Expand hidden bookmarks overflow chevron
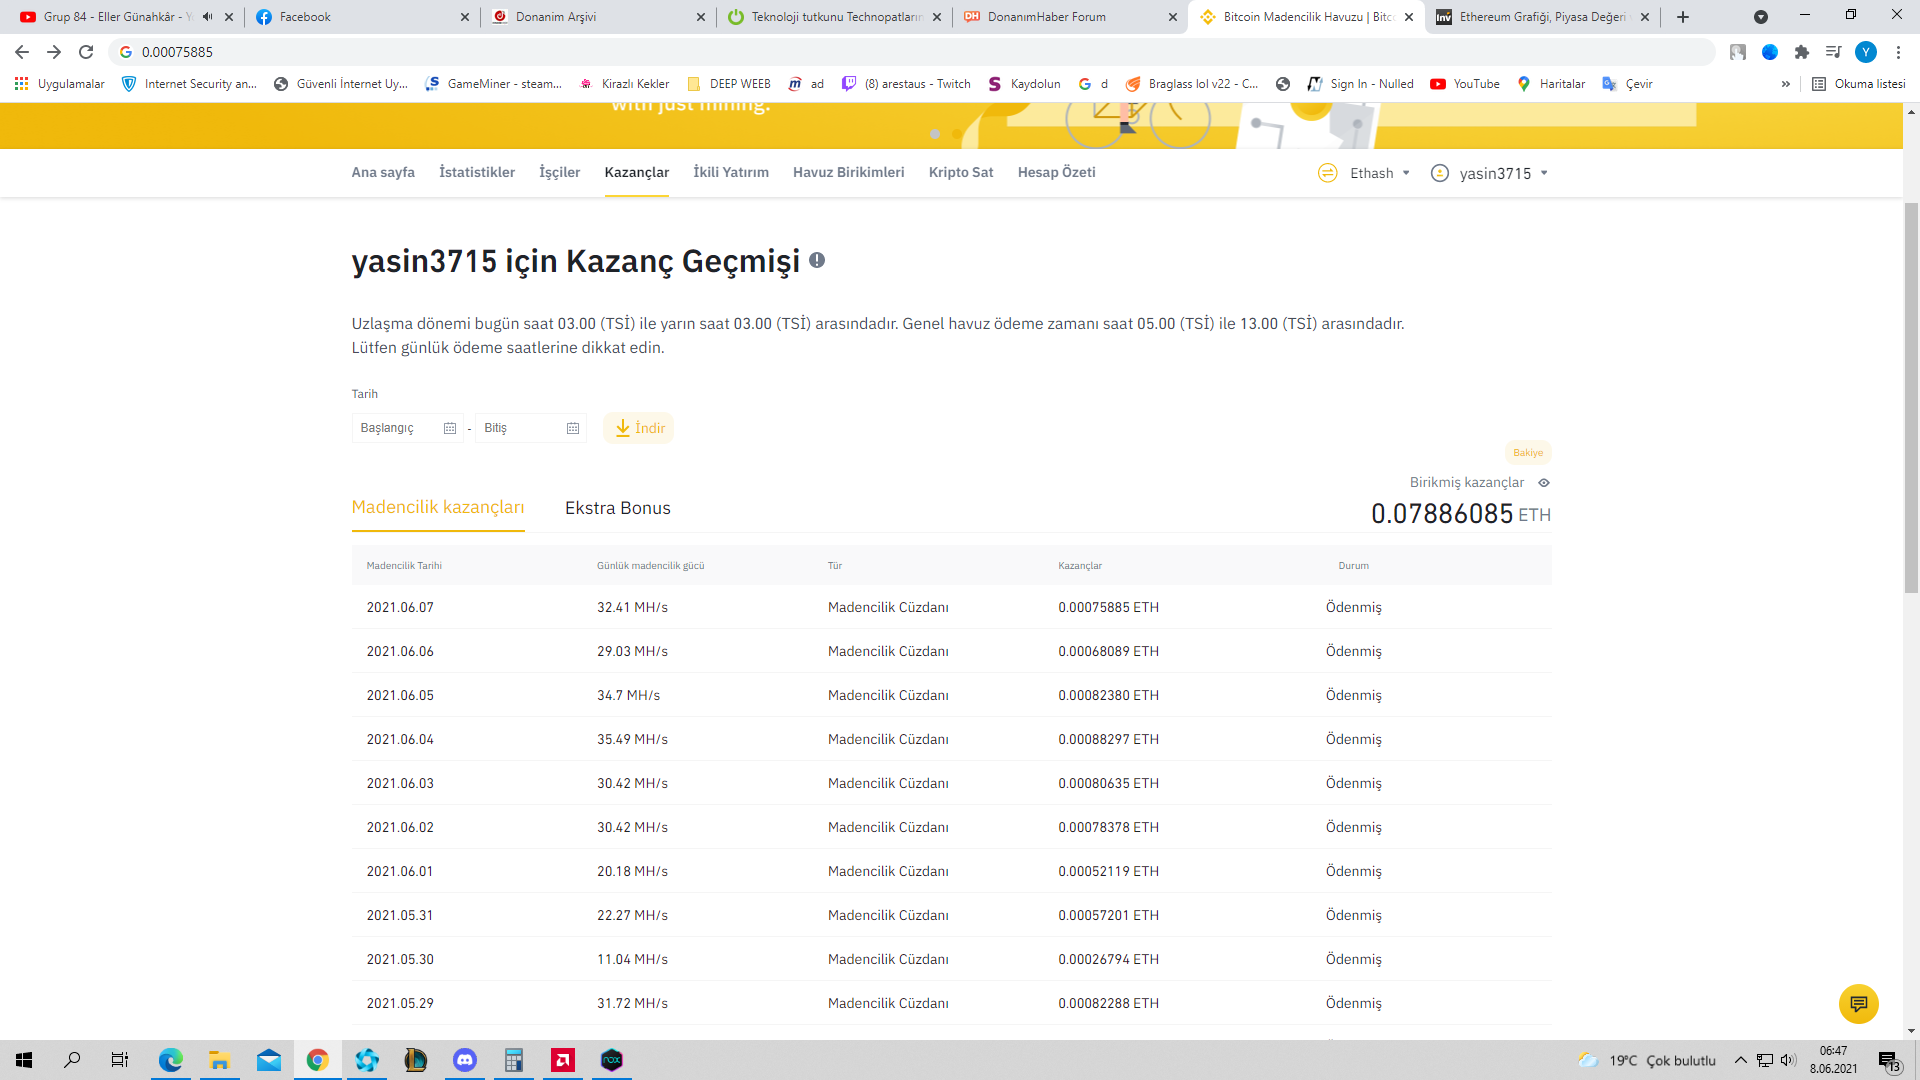The height and width of the screenshot is (1080, 1920). tap(1785, 84)
